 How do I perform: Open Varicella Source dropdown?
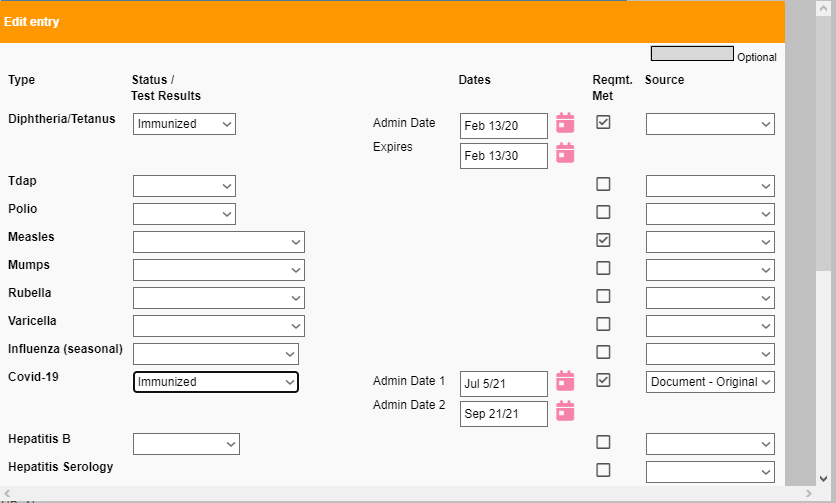pos(710,326)
